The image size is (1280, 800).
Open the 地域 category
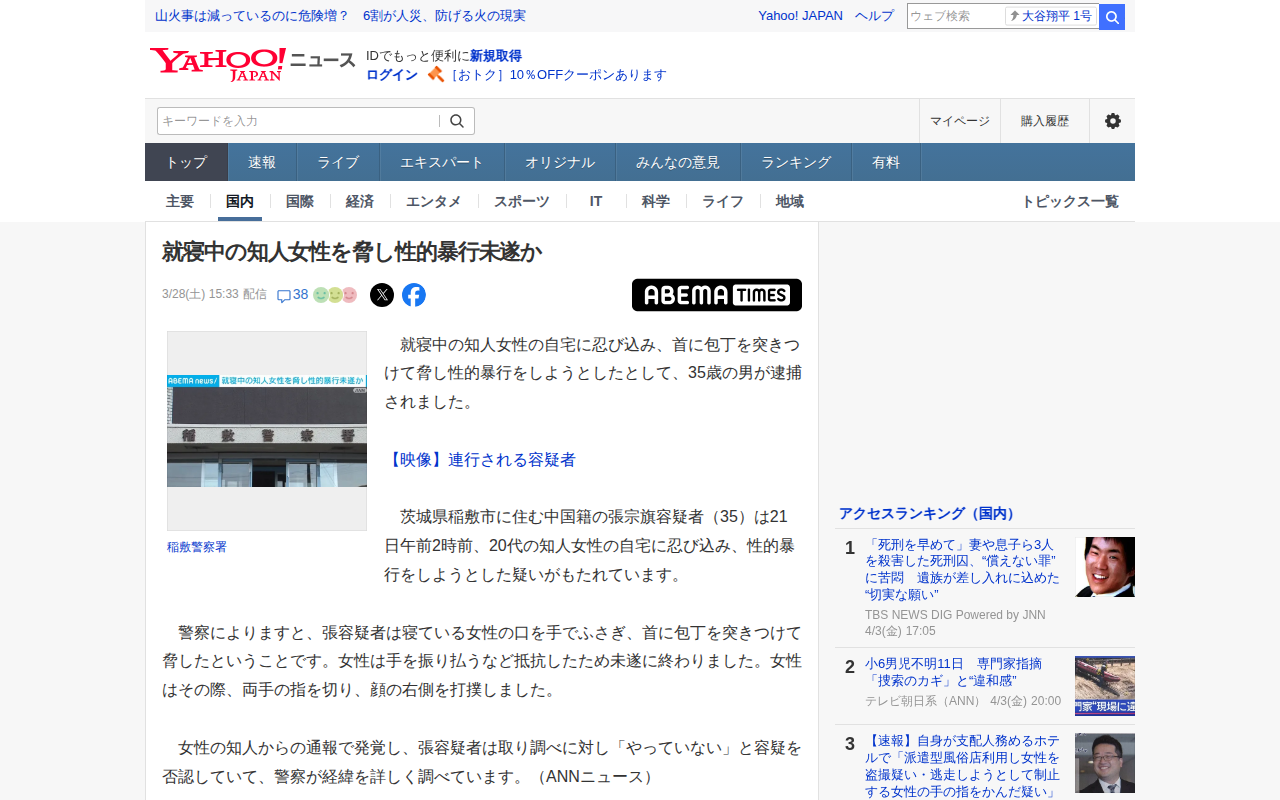(x=790, y=201)
